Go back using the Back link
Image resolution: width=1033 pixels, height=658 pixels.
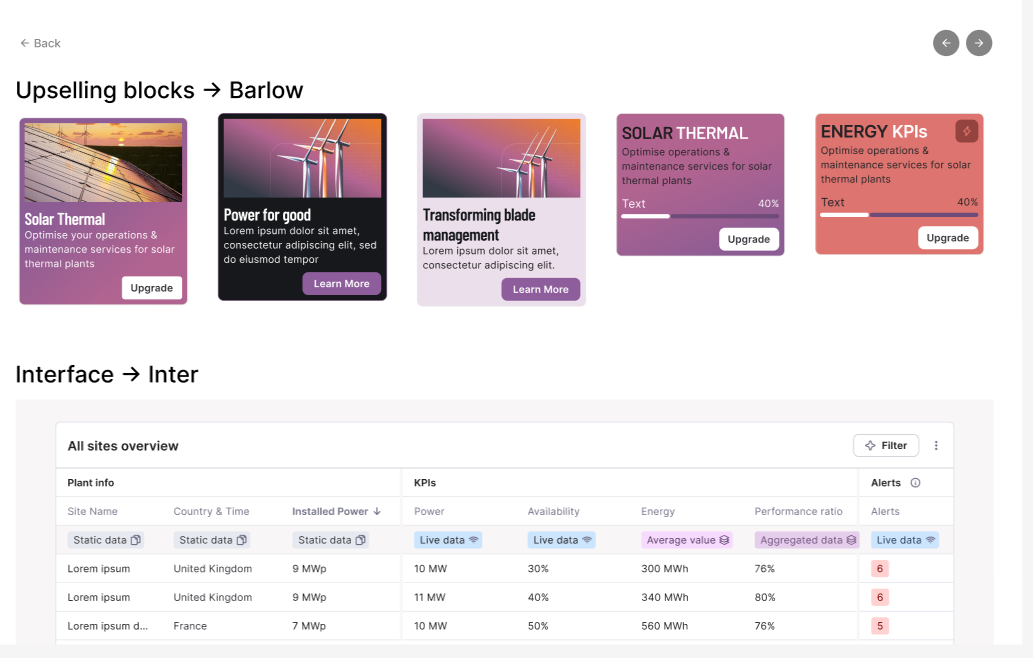(x=40, y=43)
